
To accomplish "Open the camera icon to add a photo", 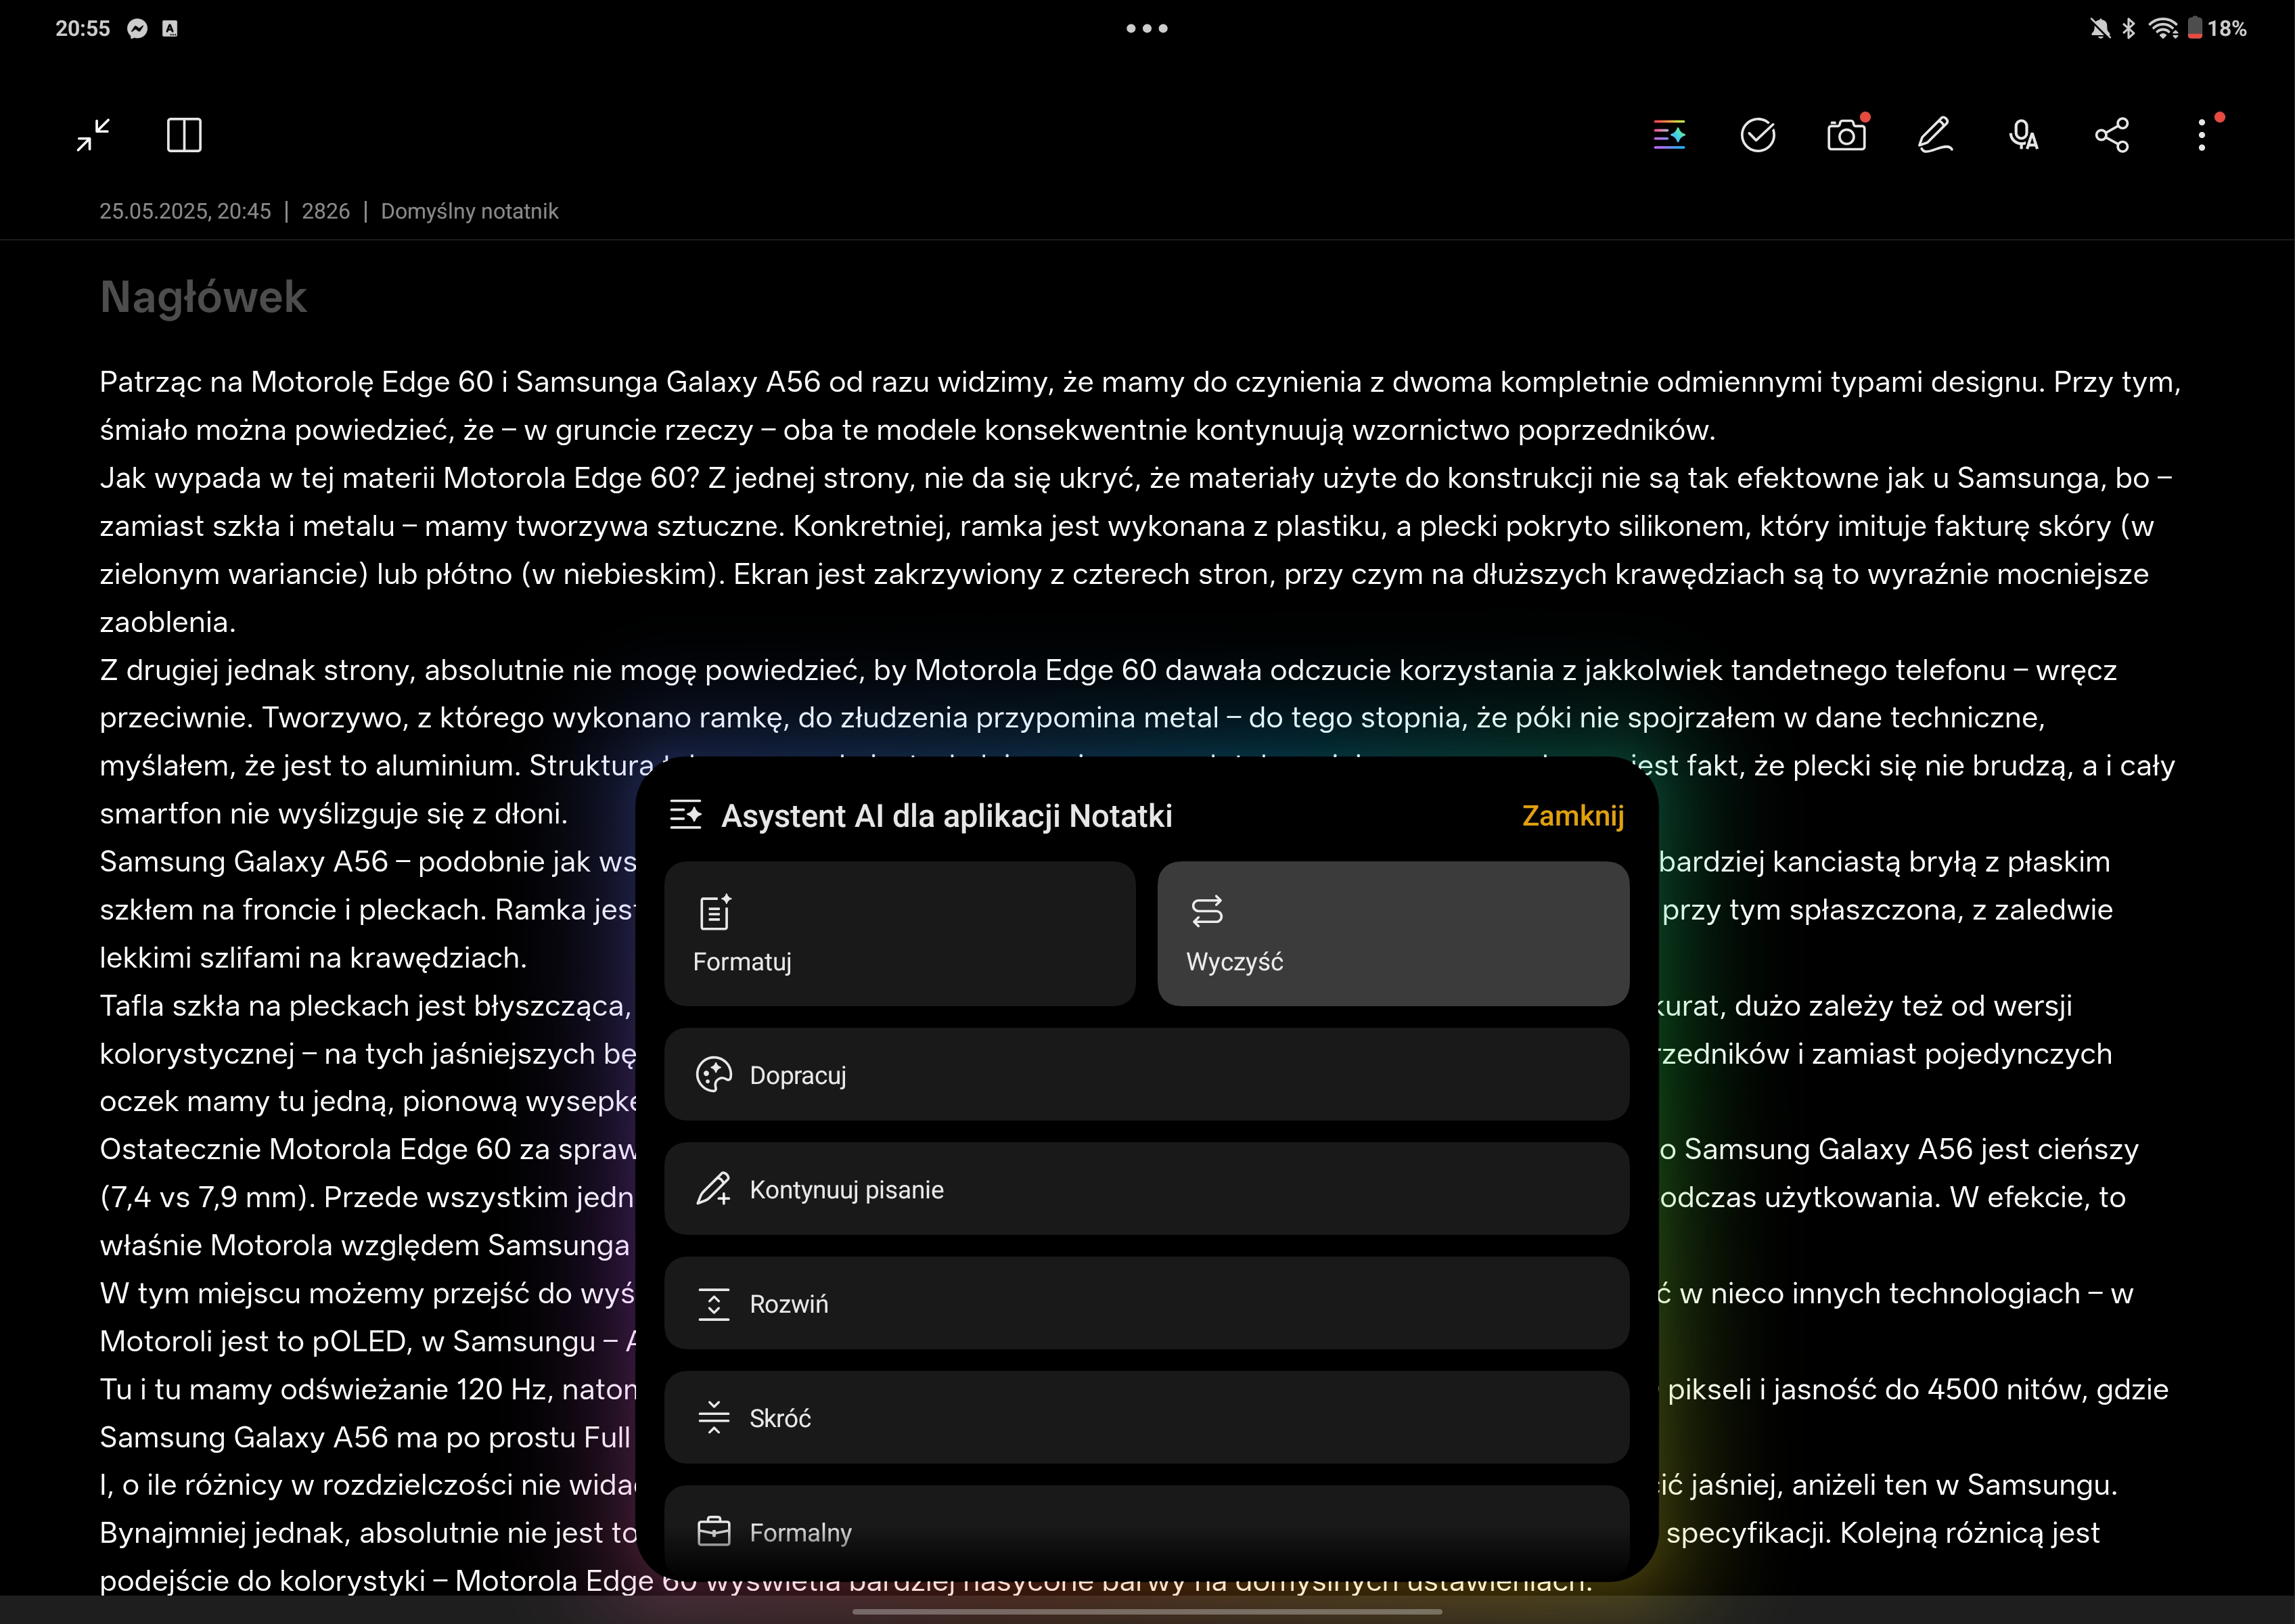I will pyautogui.click(x=1846, y=135).
